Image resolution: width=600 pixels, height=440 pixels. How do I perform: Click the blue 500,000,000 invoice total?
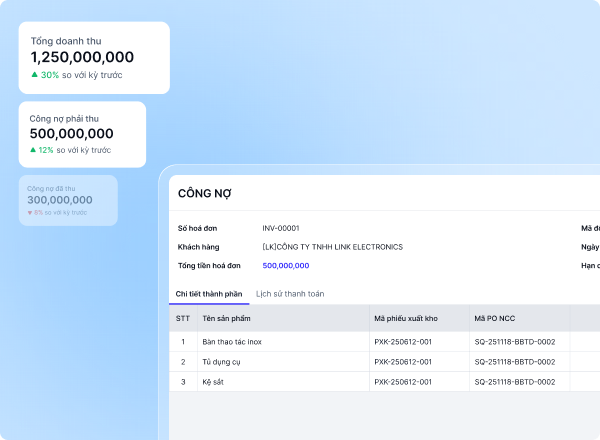point(286,266)
